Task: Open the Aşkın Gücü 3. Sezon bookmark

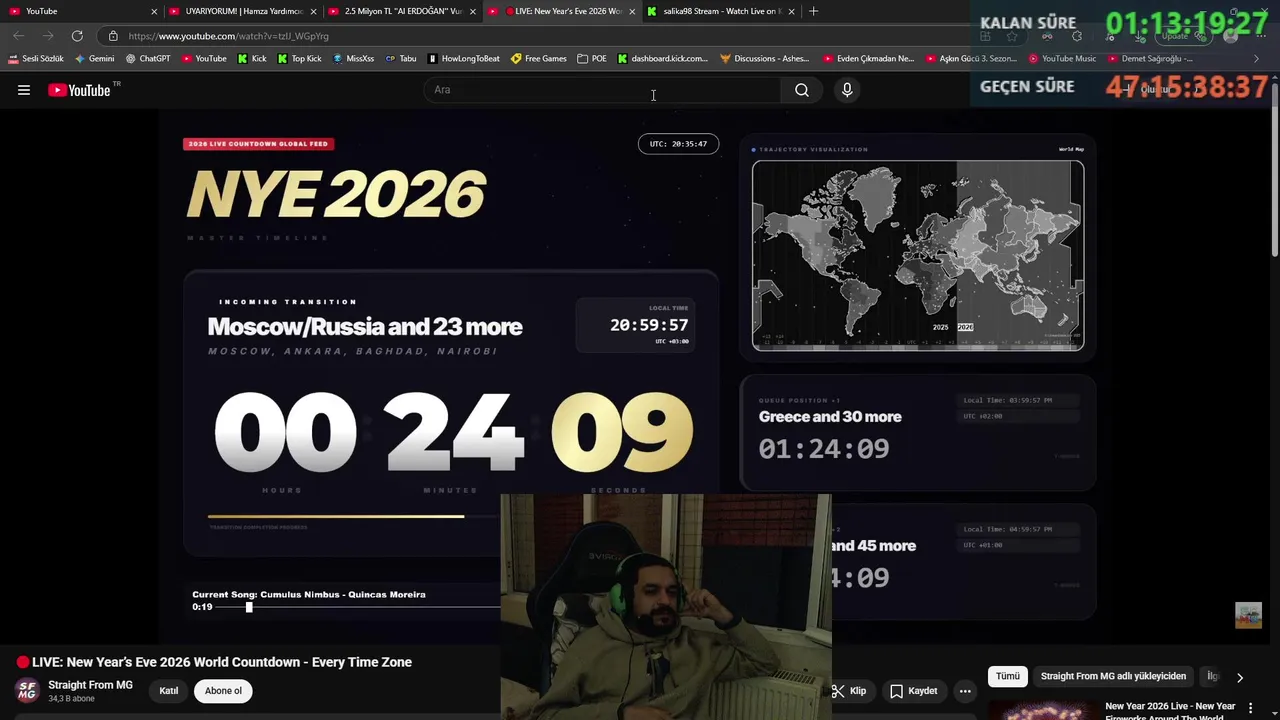Action: (971, 59)
